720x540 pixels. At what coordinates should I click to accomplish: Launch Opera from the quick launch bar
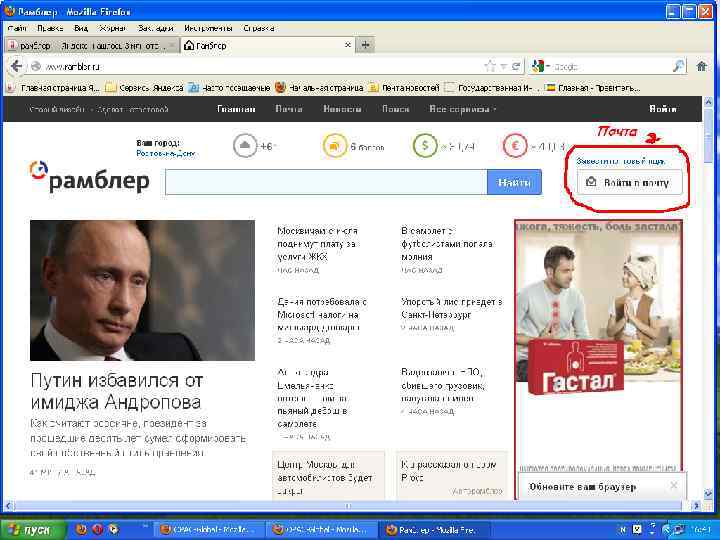pos(97,529)
